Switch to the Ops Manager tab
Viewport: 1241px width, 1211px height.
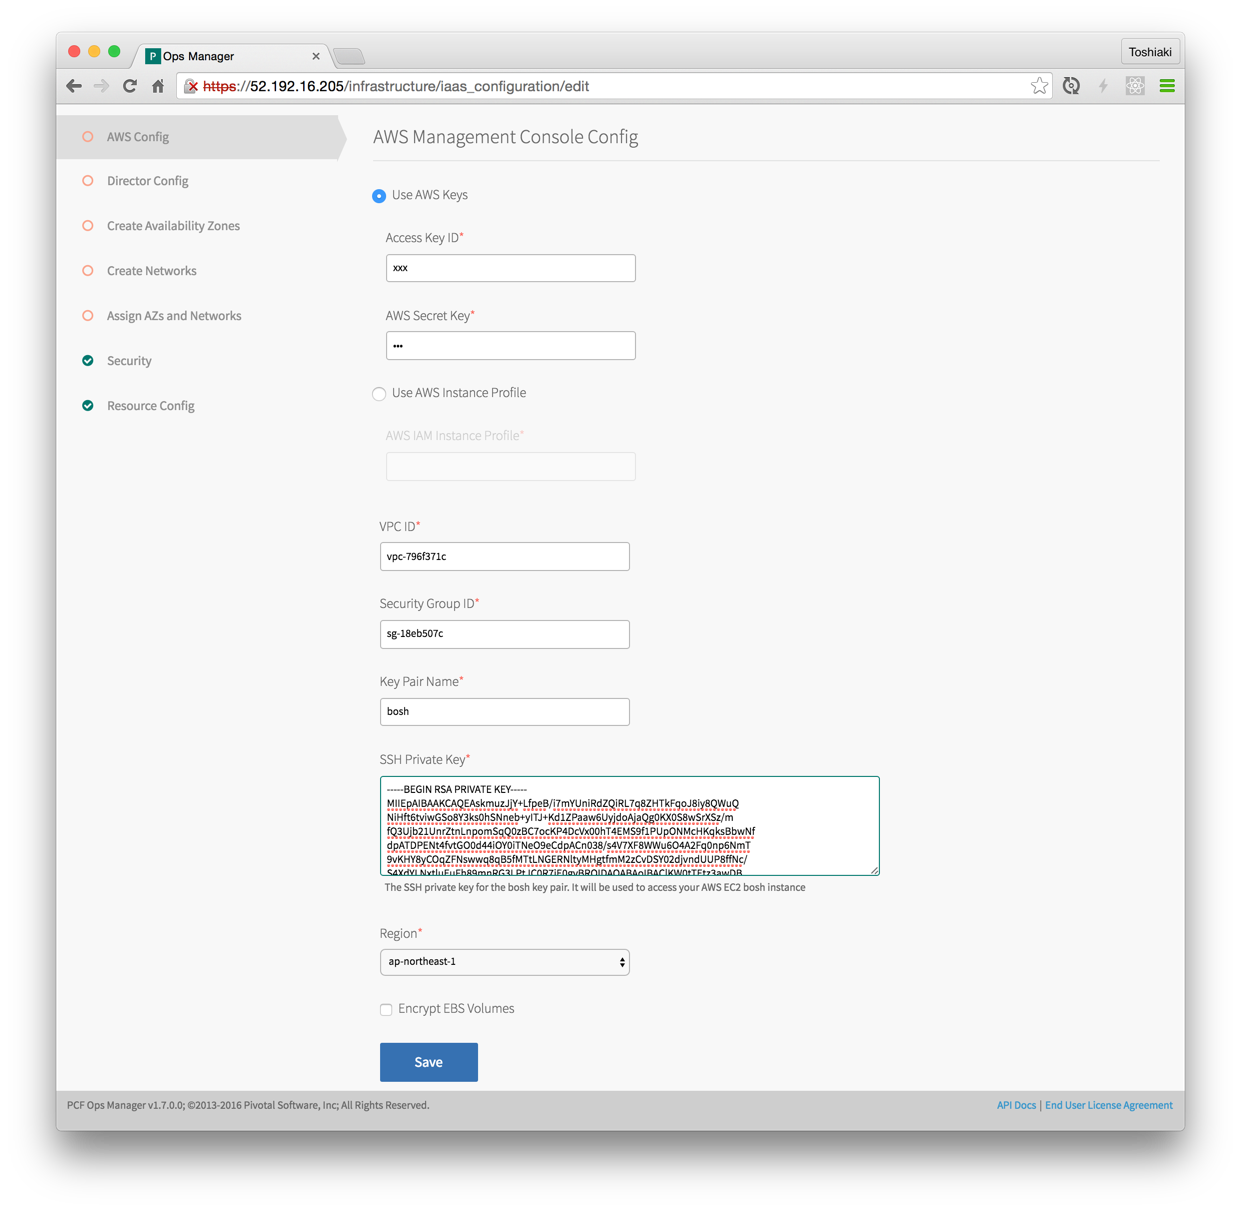tap(232, 56)
